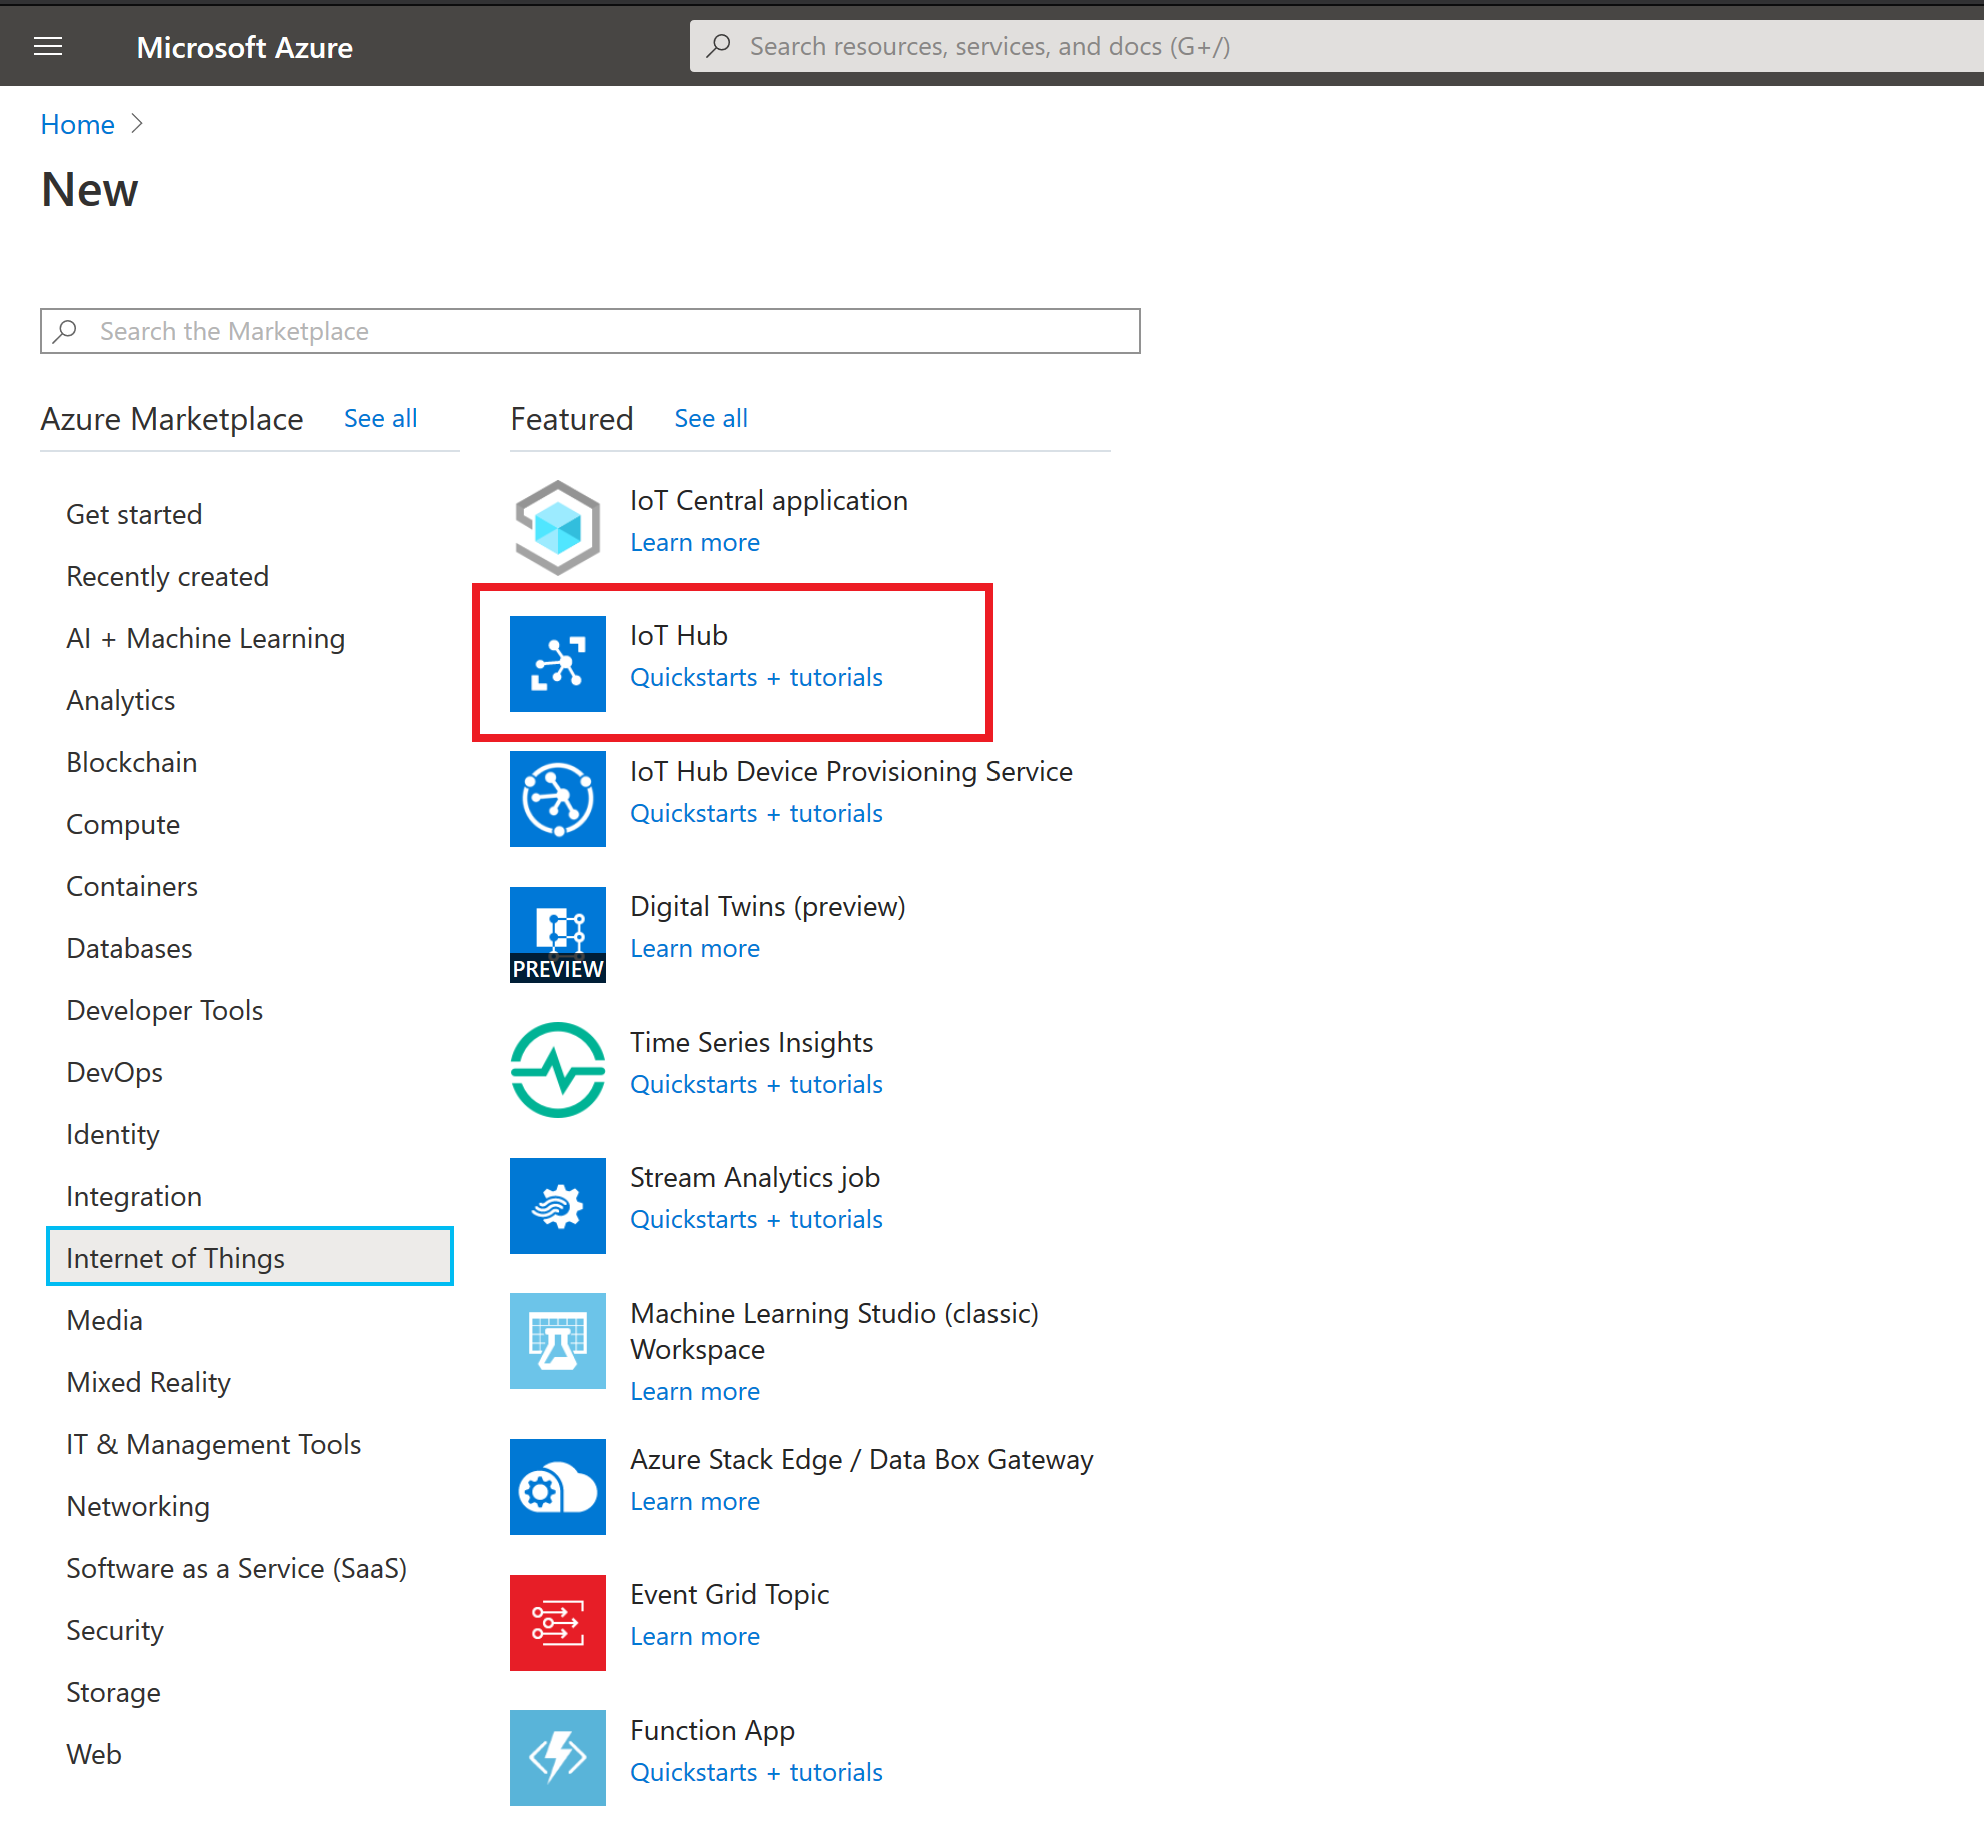The image size is (1984, 1834).
Task: Learn more about Digital Twins
Action: (x=694, y=948)
